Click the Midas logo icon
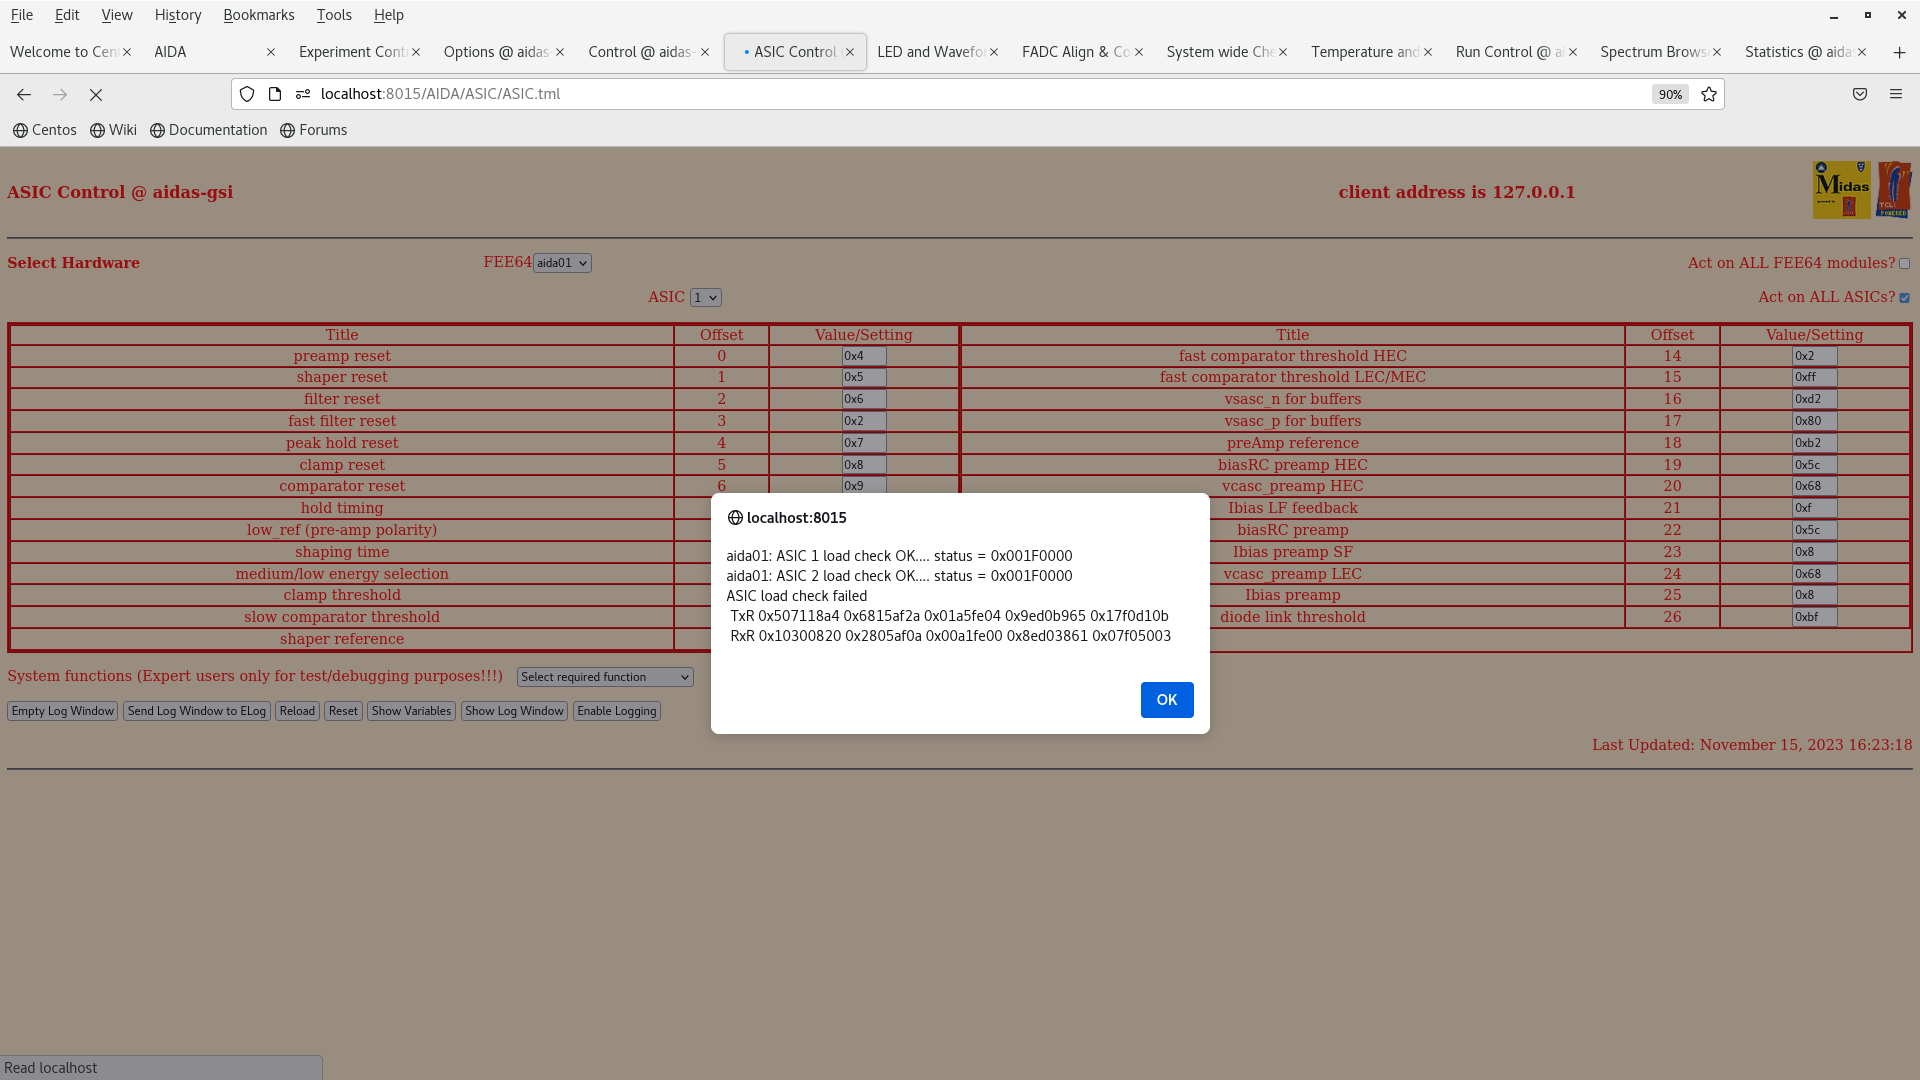This screenshot has width=1920, height=1080. coord(1841,190)
